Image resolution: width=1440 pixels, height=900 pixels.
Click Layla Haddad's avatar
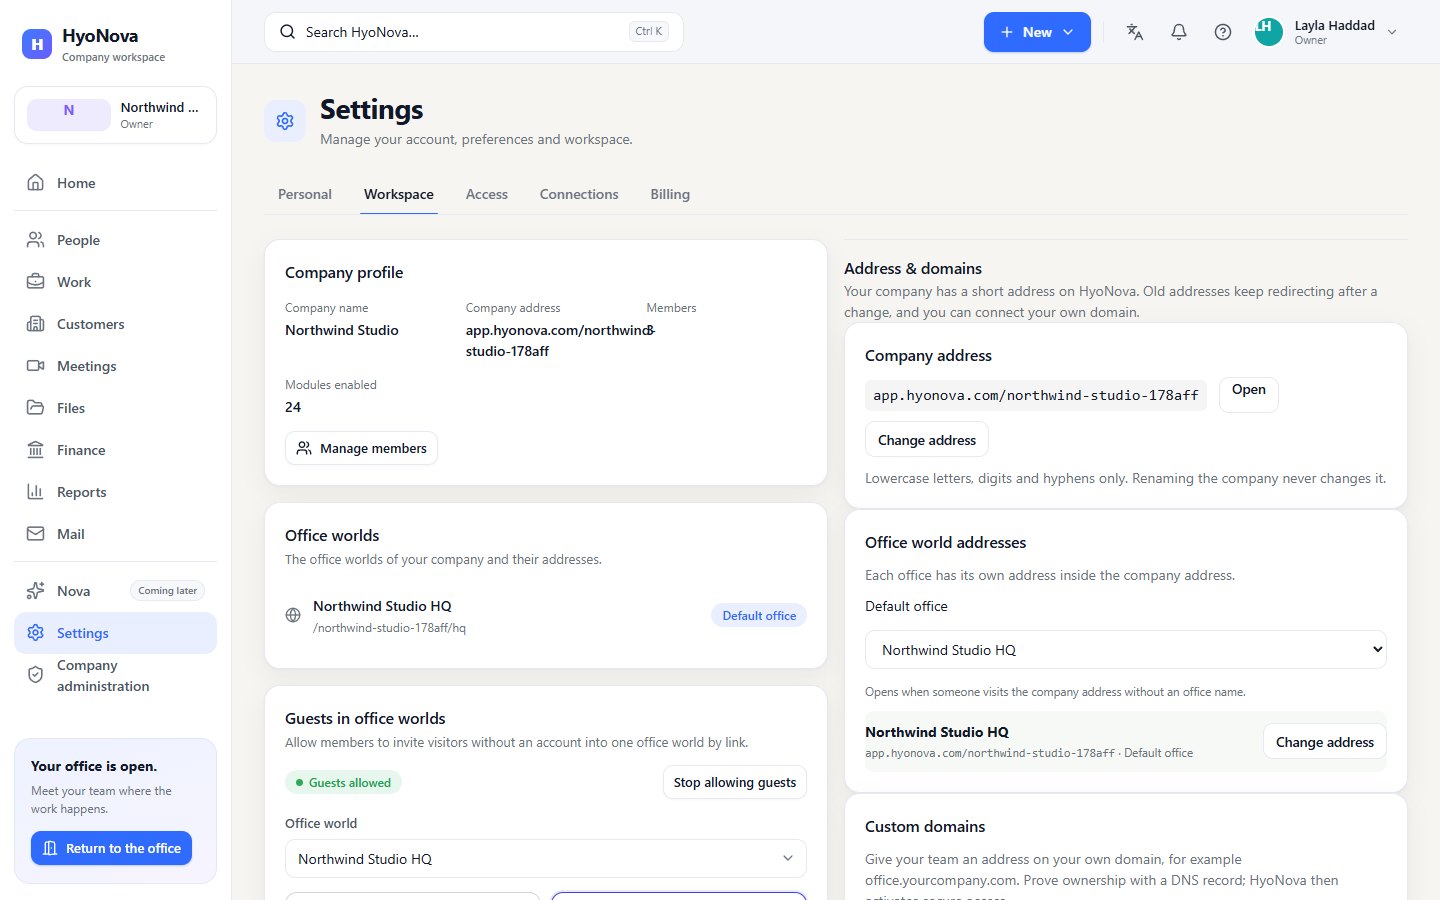point(1269,32)
